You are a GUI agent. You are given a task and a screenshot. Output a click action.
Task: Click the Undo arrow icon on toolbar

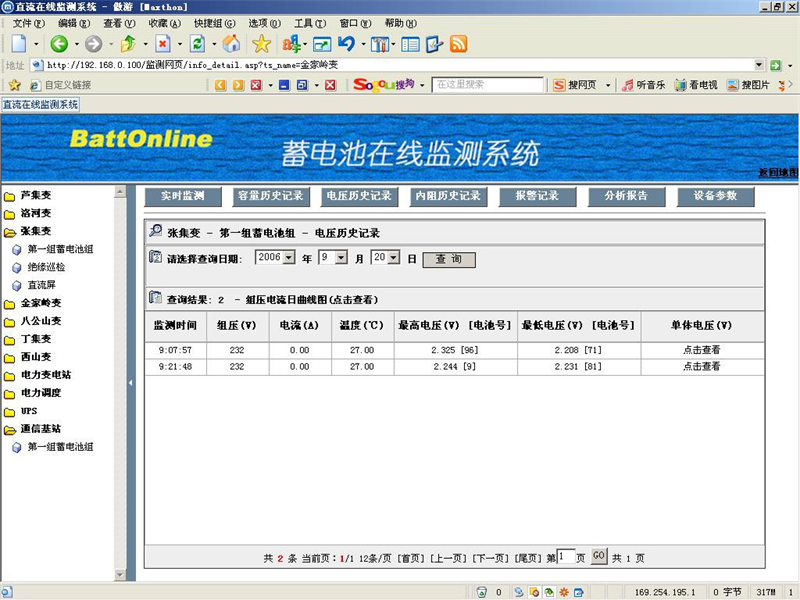coord(347,44)
